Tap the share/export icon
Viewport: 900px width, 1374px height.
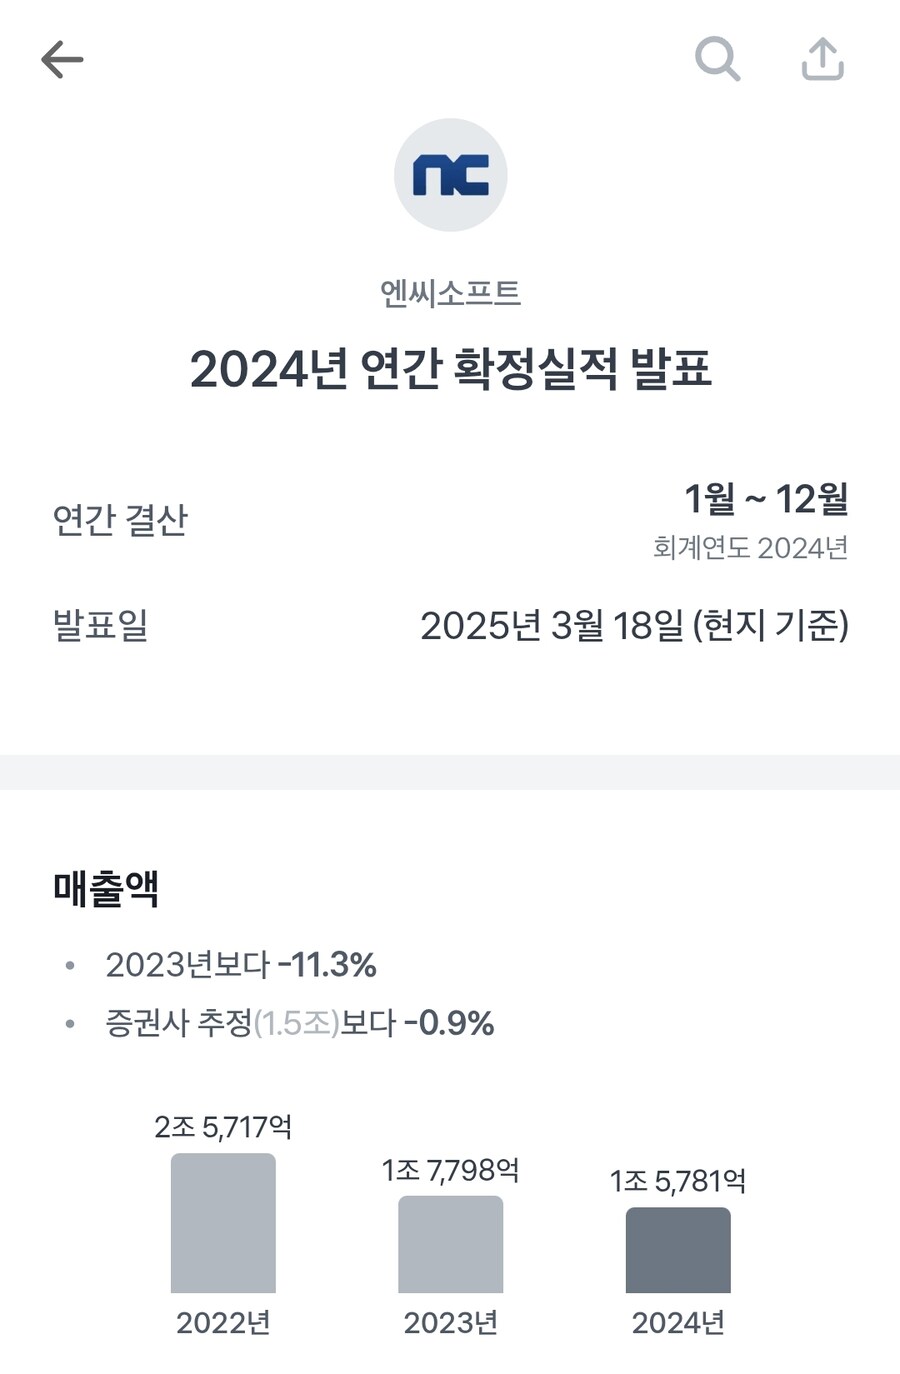(822, 58)
